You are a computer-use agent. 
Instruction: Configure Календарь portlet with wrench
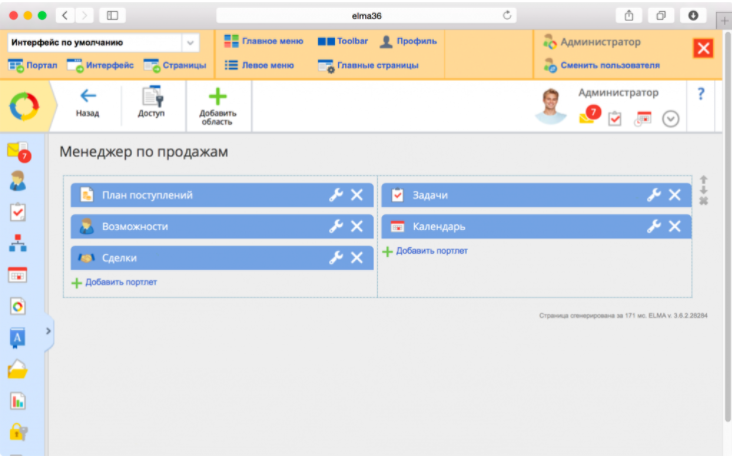pos(654,226)
